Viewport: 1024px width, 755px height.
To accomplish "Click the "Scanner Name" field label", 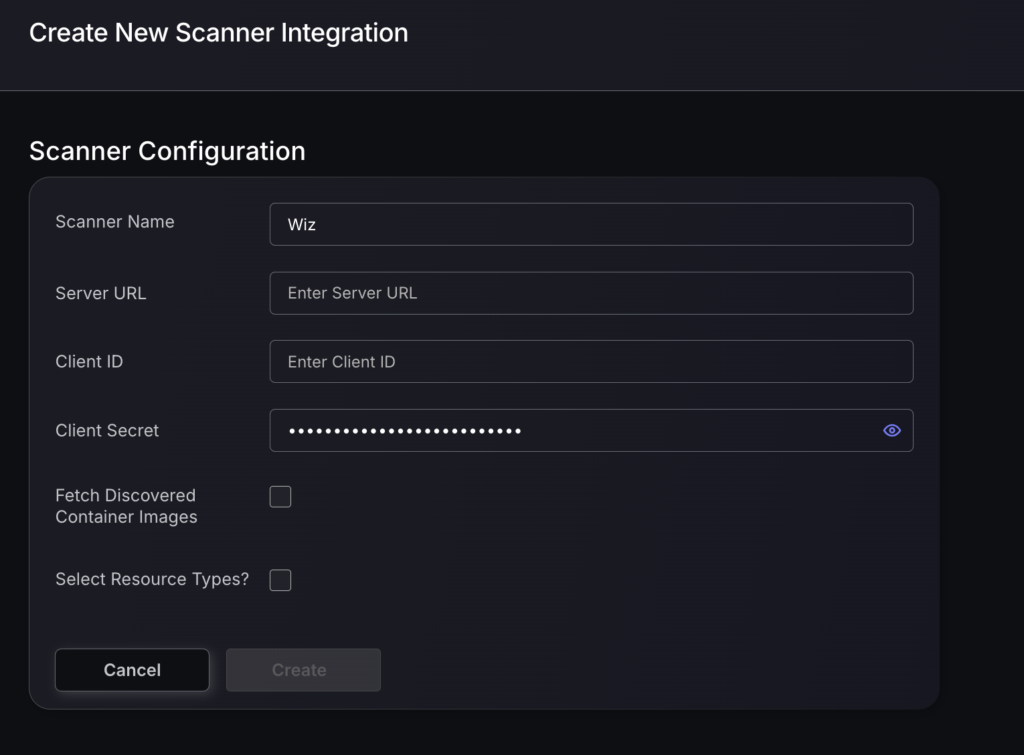I will click(115, 222).
